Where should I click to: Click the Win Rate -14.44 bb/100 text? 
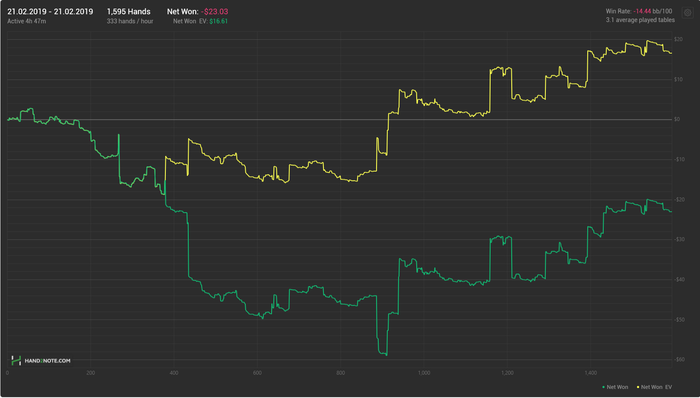639,11
